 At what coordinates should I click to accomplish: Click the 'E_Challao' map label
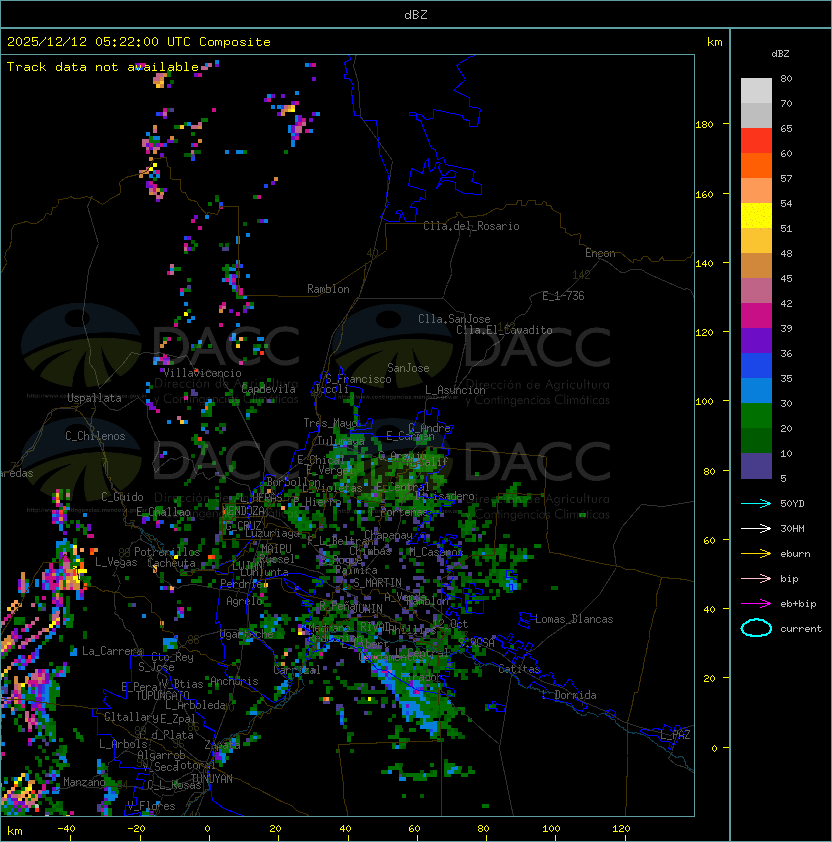163,512
